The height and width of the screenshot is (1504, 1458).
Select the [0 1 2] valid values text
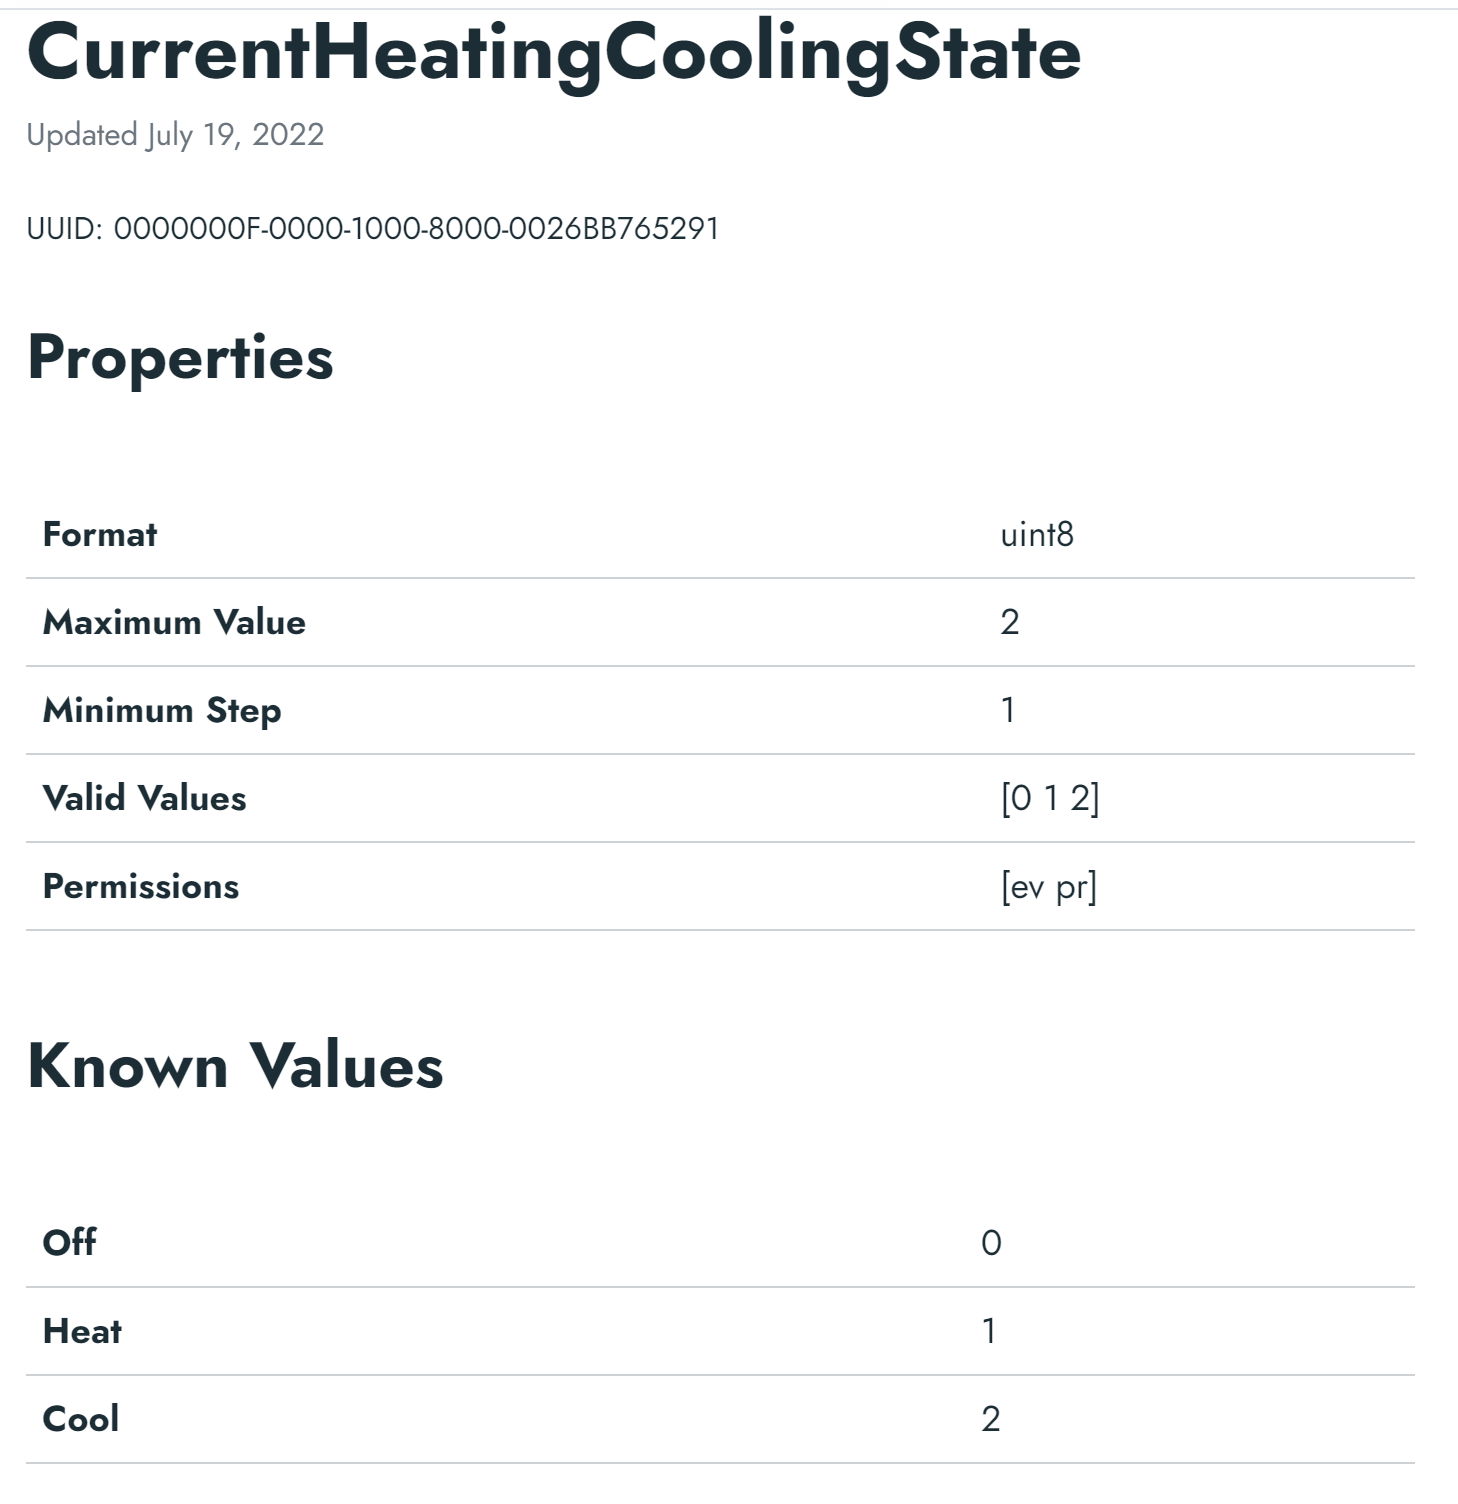coord(1049,799)
